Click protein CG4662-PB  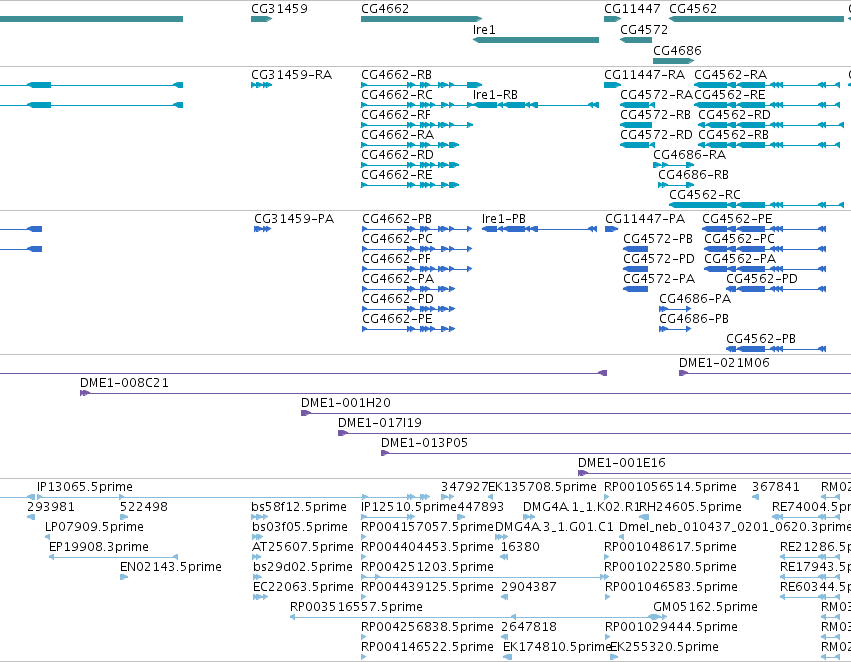[397, 219]
